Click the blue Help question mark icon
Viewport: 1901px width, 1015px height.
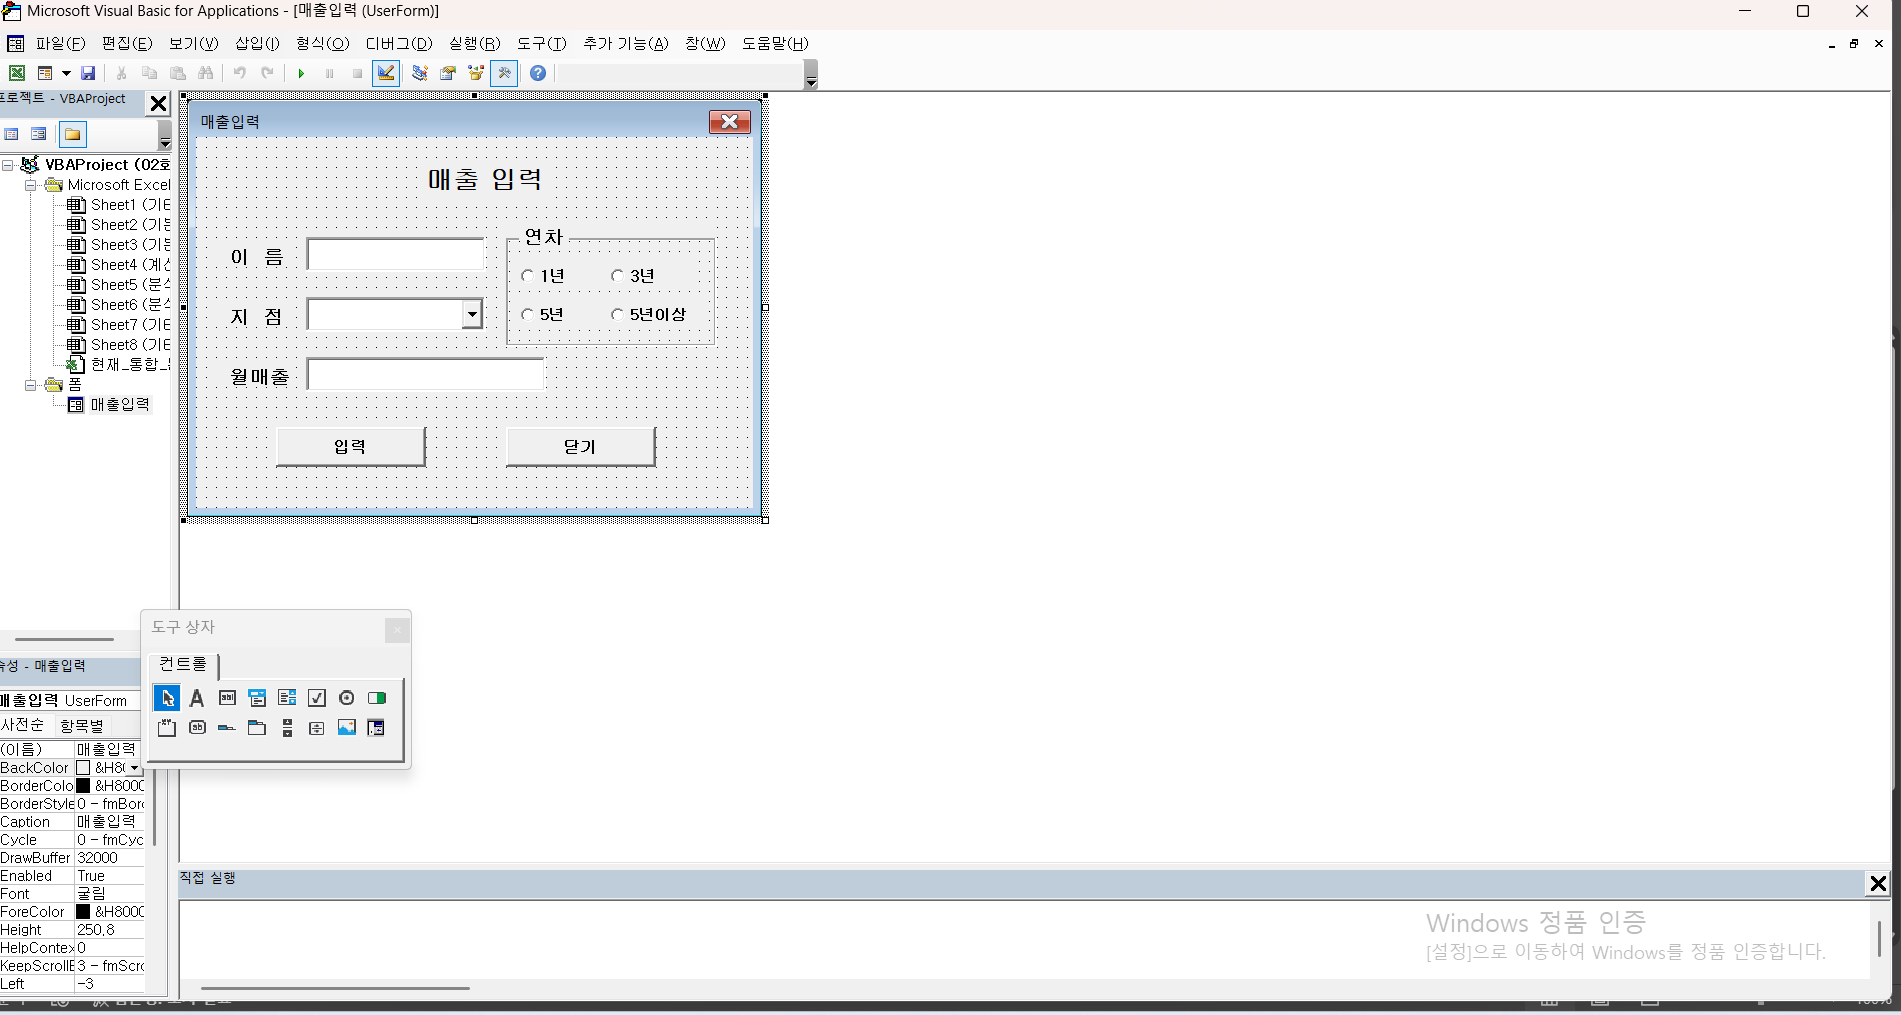538,73
